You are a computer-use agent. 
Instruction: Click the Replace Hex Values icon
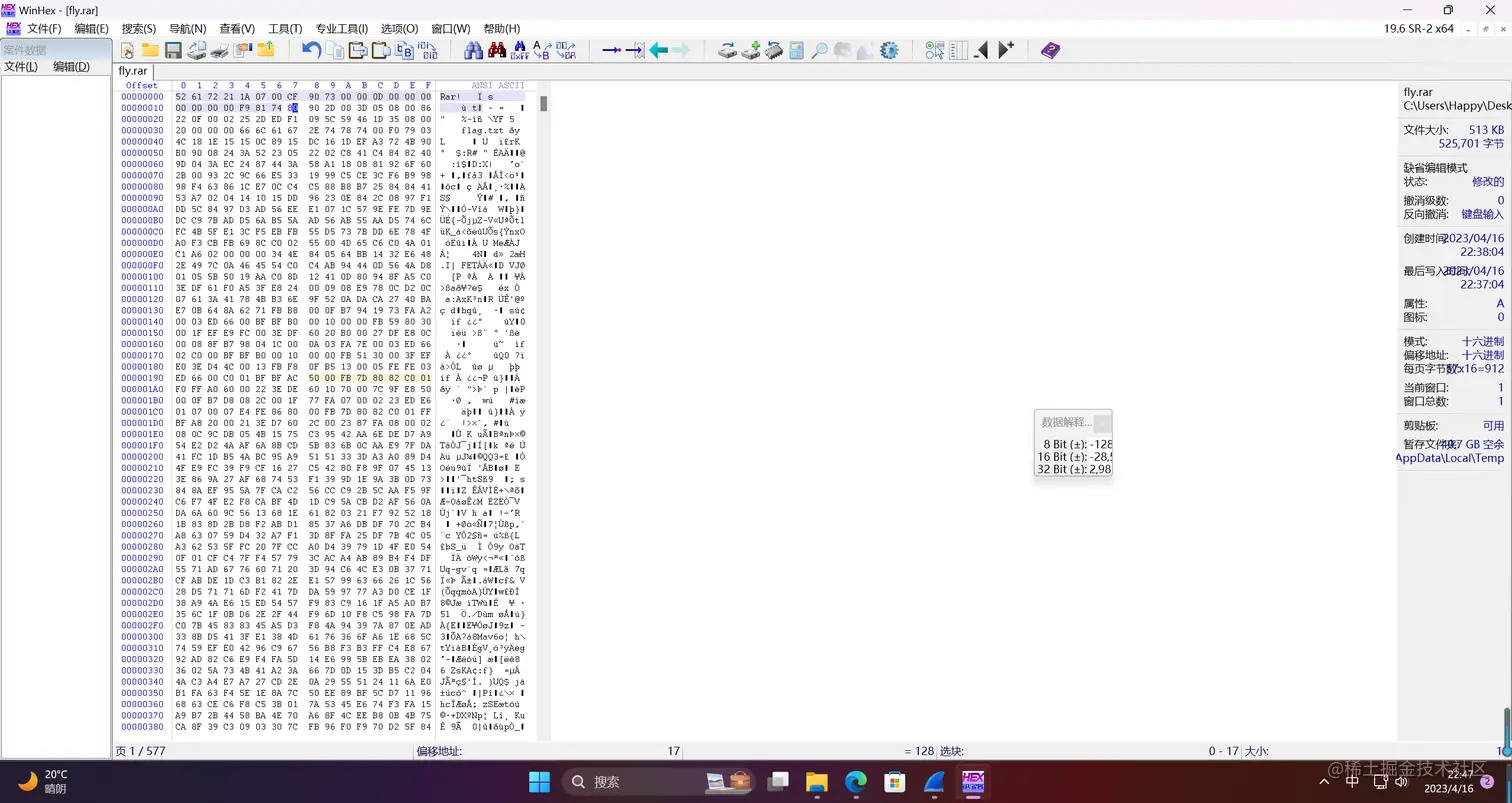coord(565,50)
